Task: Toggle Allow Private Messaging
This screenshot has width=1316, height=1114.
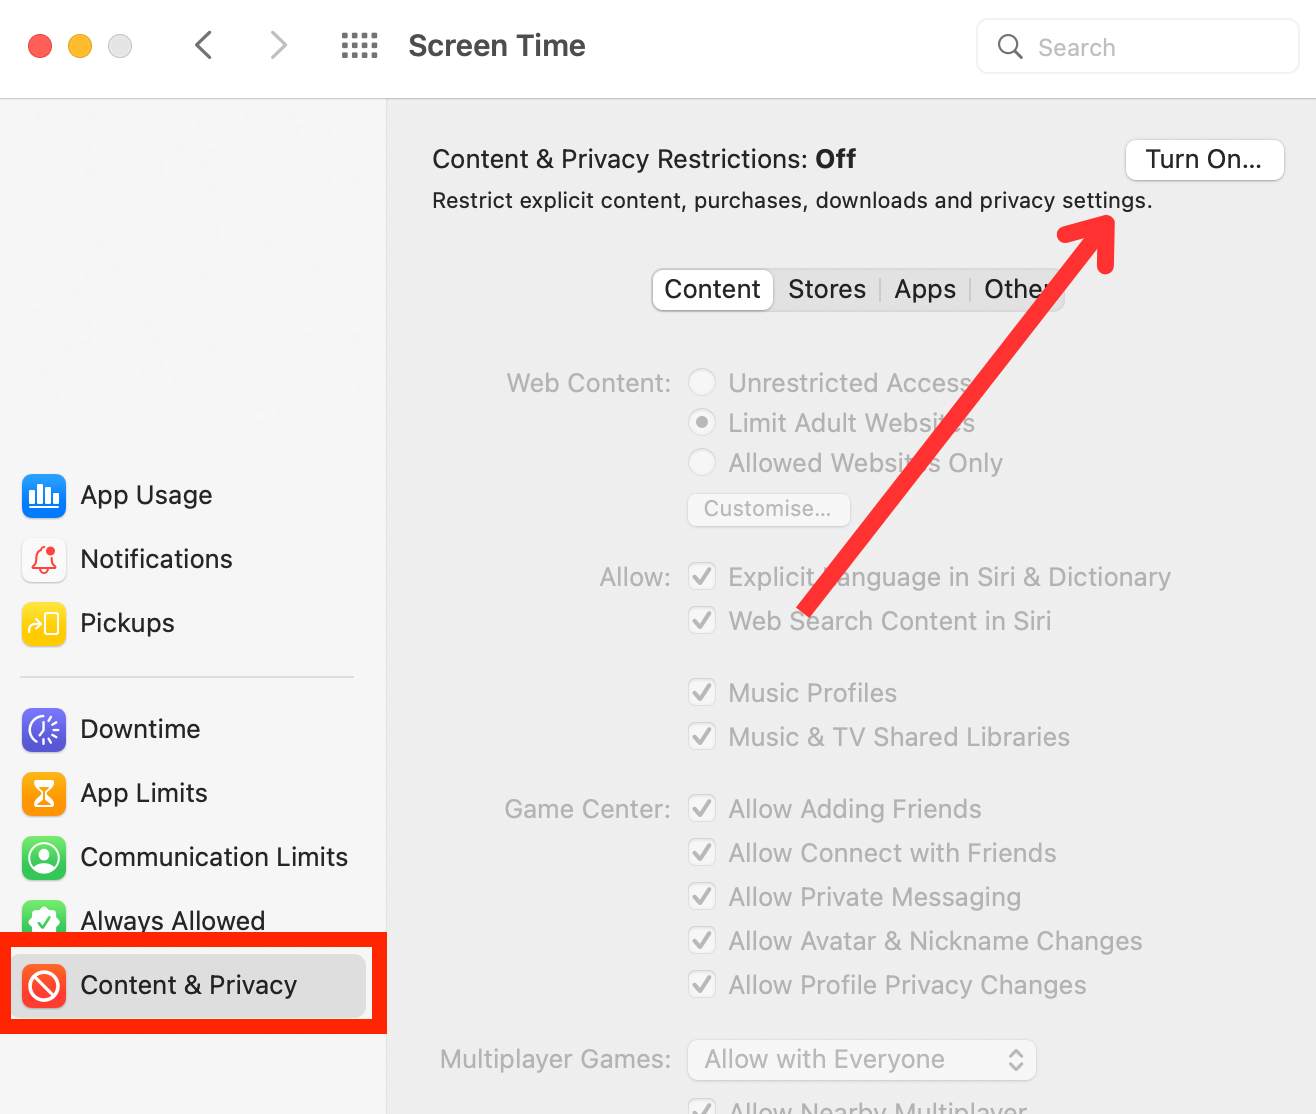Action: (702, 896)
